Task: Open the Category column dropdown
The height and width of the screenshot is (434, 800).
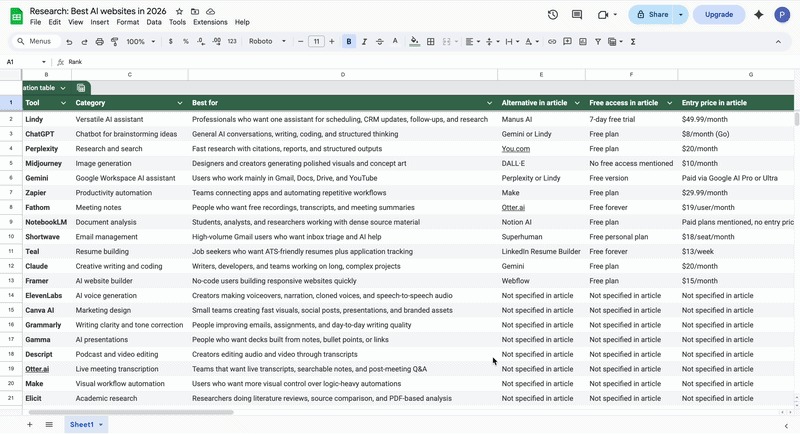Action: tap(180, 103)
